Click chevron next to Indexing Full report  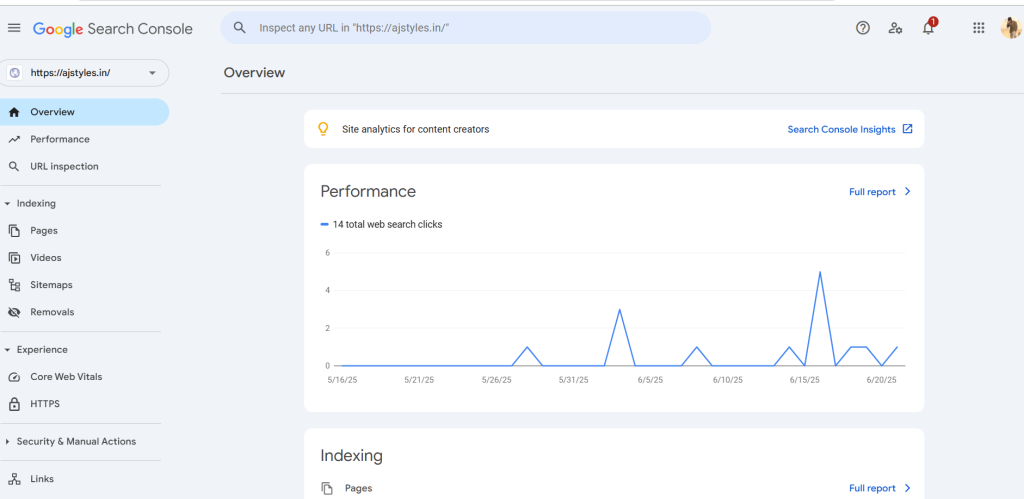click(x=907, y=488)
